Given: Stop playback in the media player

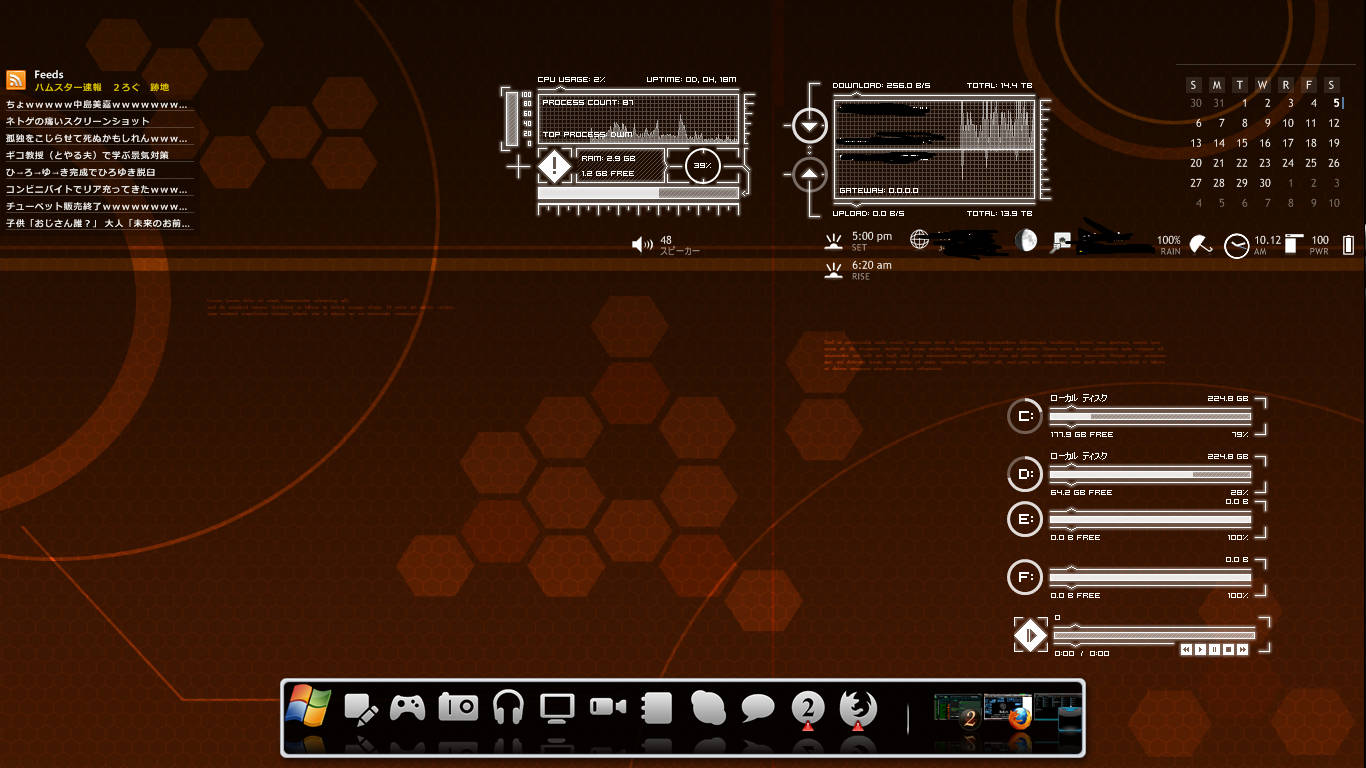Looking at the screenshot, I should point(1228,650).
